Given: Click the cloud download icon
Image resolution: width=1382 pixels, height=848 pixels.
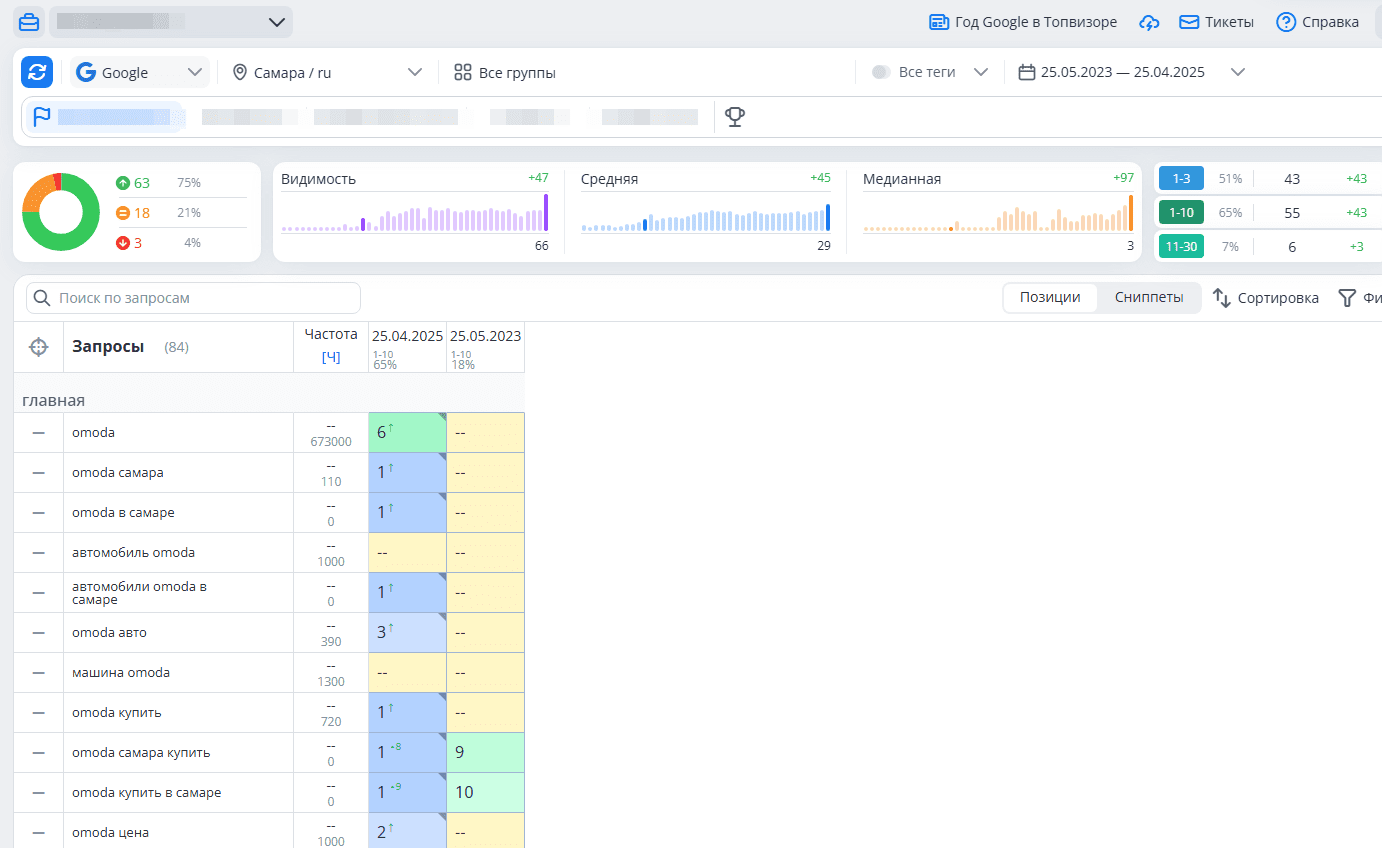Looking at the screenshot, I should (1149, 22).
